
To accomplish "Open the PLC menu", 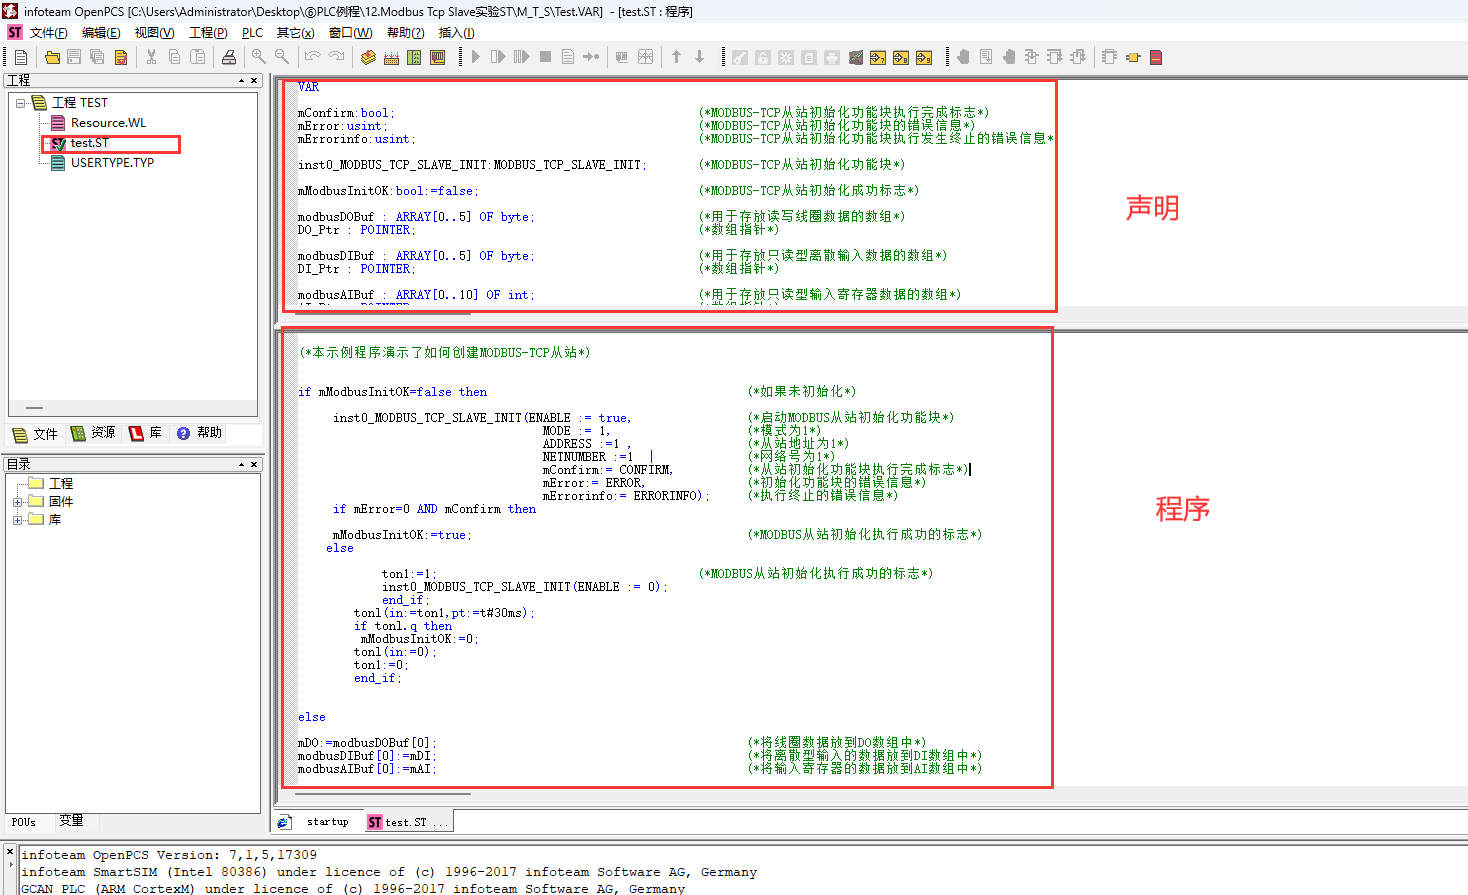I will point(252,33).
